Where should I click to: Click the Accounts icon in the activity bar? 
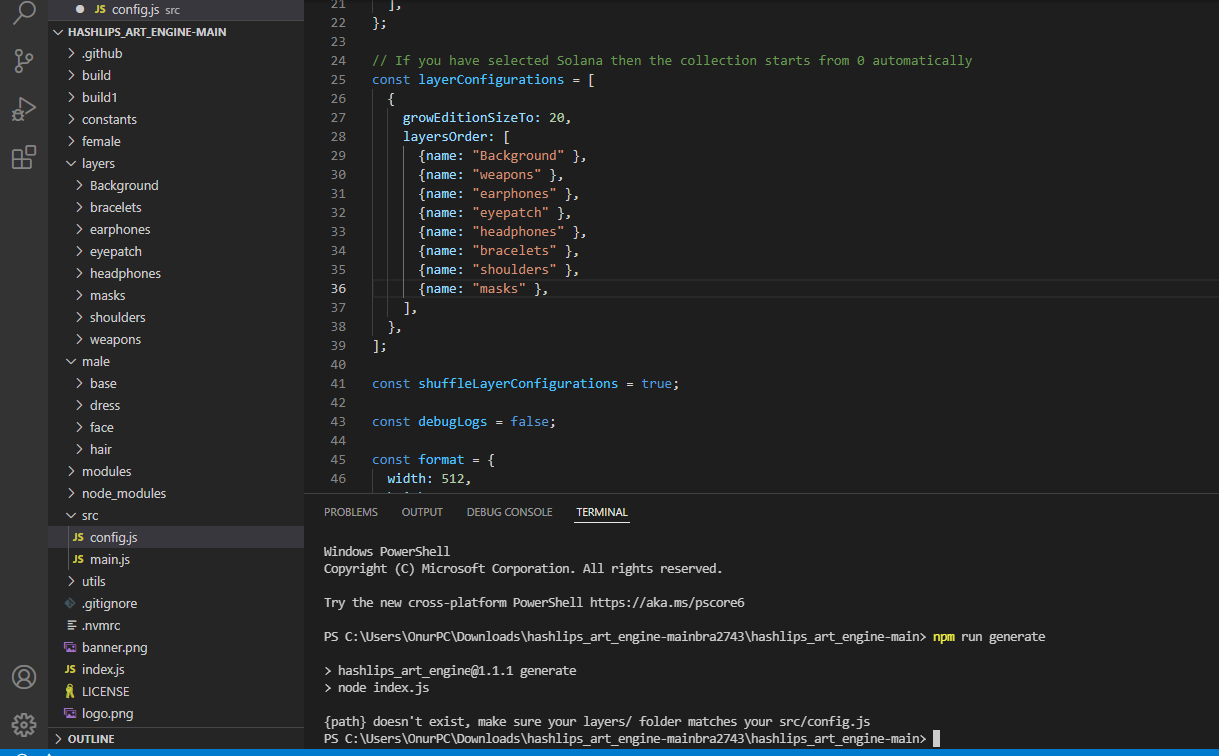click(23, 677)
